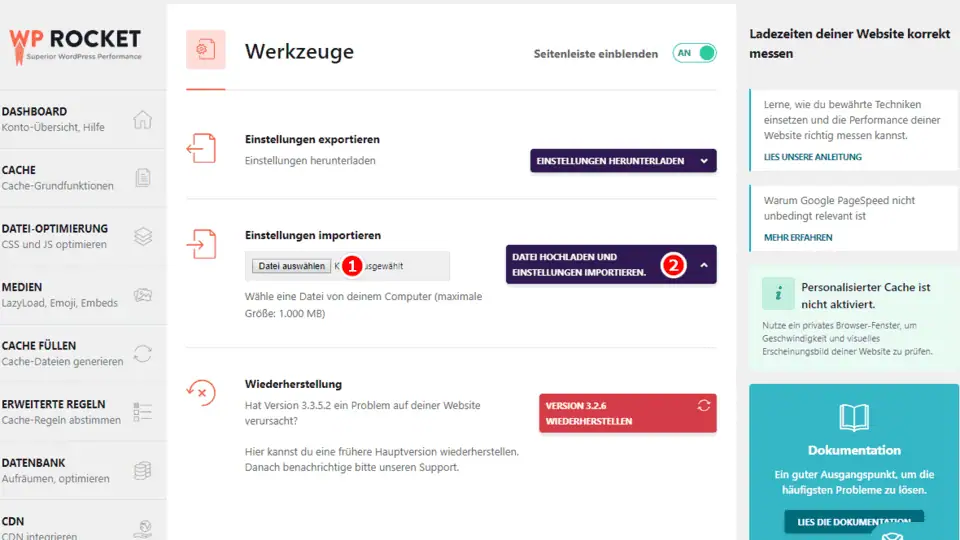The width and height of the screenshot is (960, 540).
Task: Click the Werkzeuge page heading
Action: [299, 51]
